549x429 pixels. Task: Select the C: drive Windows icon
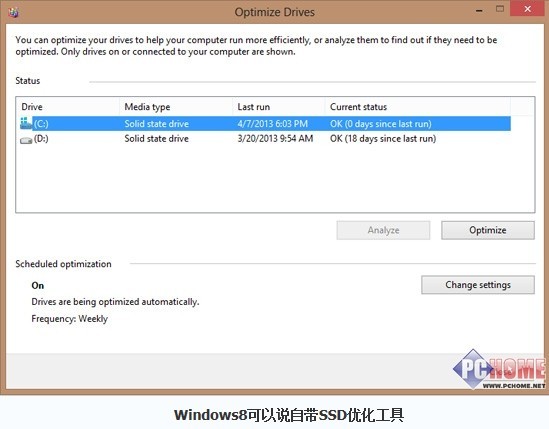(26, 124)
